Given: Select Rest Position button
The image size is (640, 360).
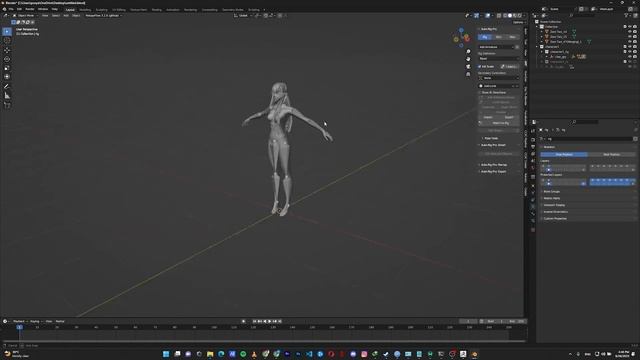Looking at the screenshot, I should pos(611,154).
